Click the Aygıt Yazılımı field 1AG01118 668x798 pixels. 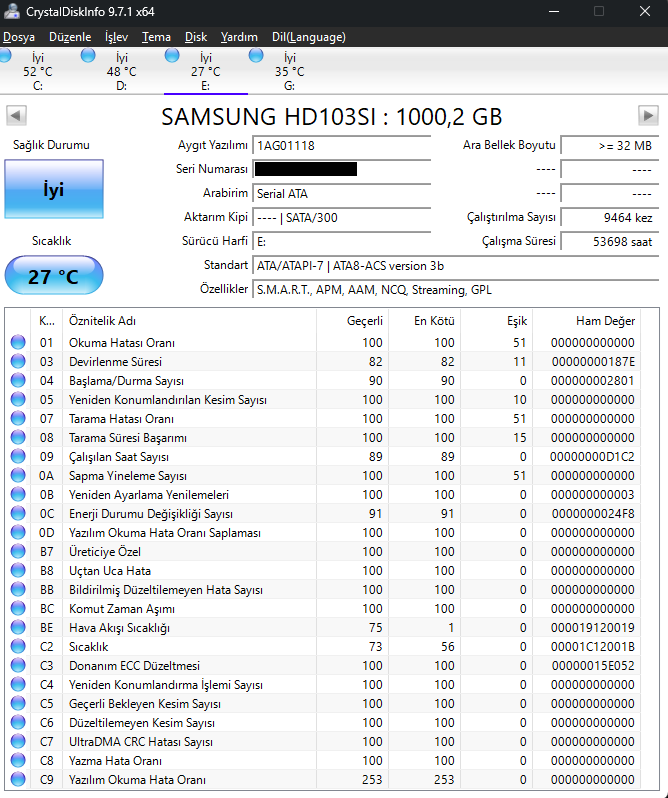pyautogui.click(x=341, y=146)
